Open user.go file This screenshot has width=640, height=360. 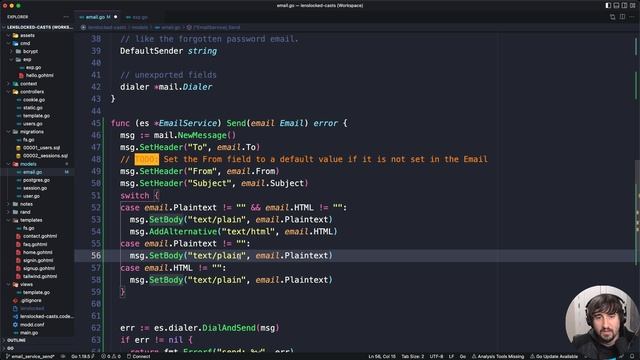31,196
